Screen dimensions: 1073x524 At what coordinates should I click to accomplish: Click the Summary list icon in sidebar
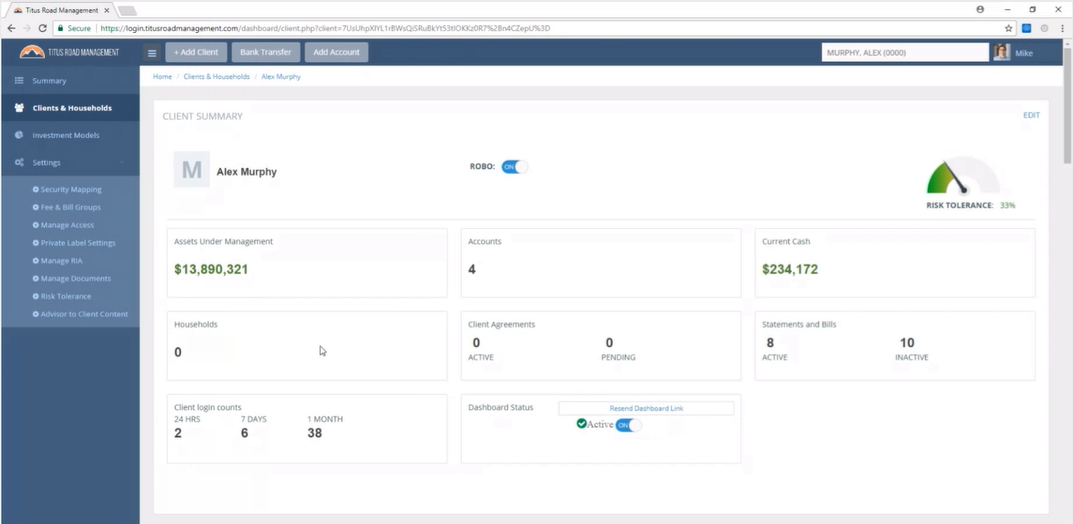19,81
